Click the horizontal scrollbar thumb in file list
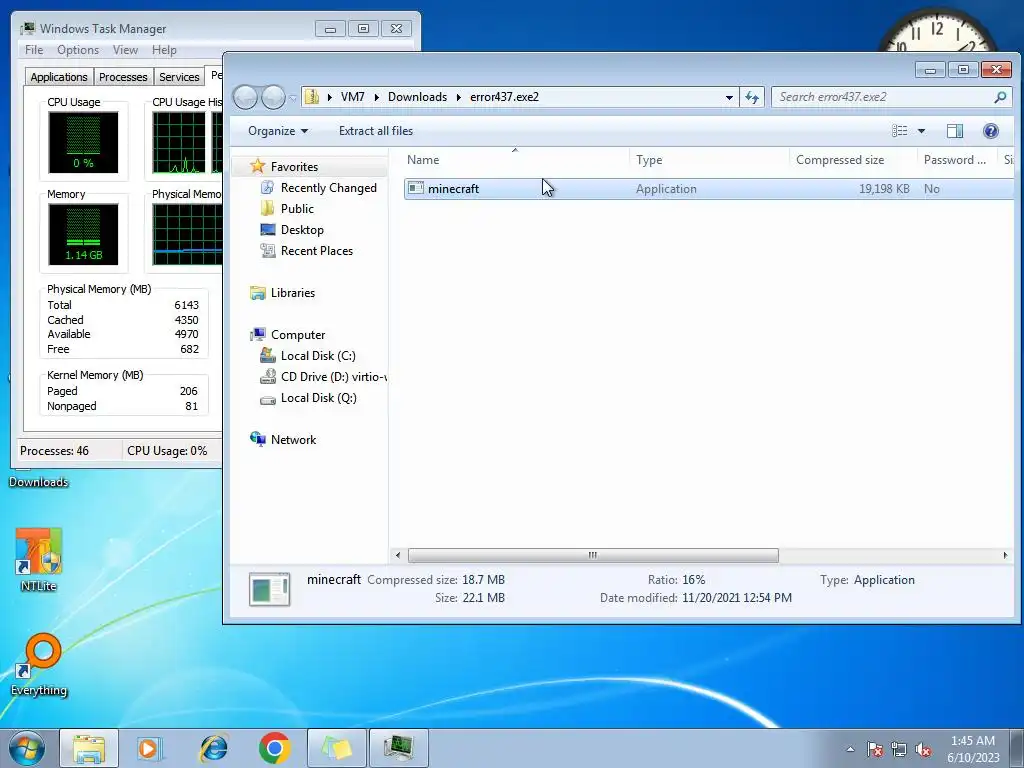 pos(593,555)
